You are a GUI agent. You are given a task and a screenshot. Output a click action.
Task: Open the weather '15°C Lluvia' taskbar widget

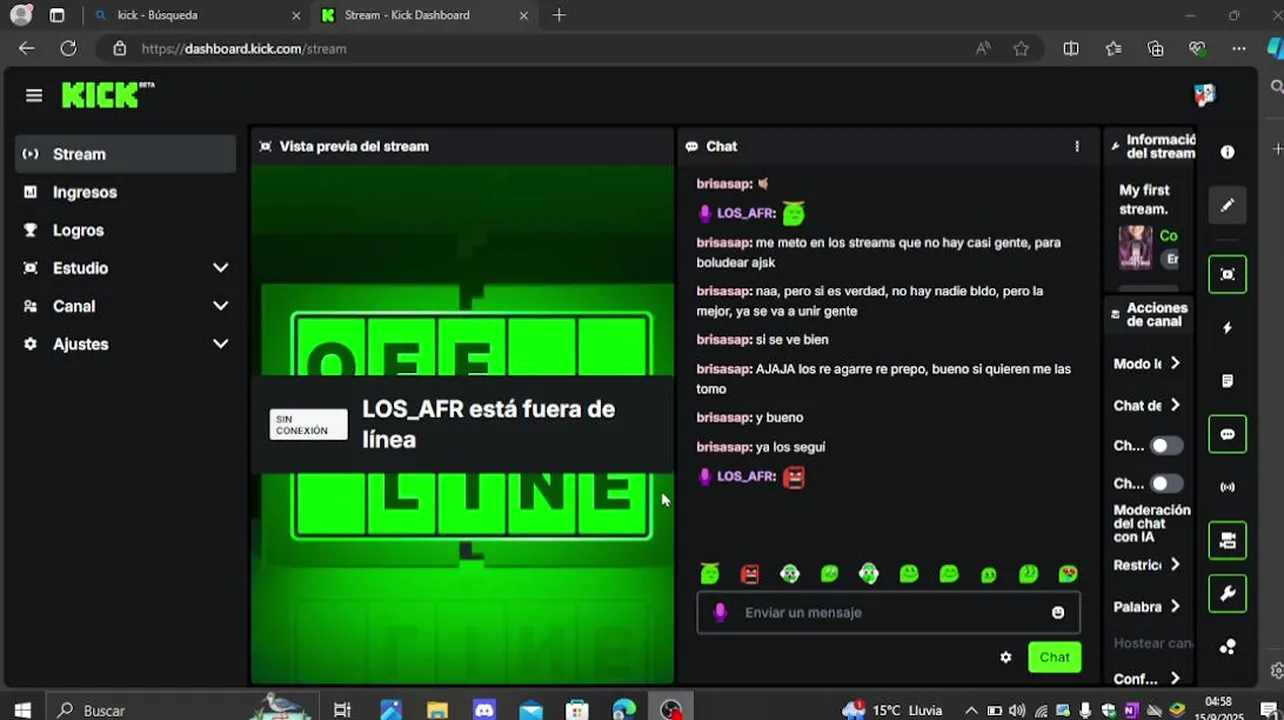point(893,710)
